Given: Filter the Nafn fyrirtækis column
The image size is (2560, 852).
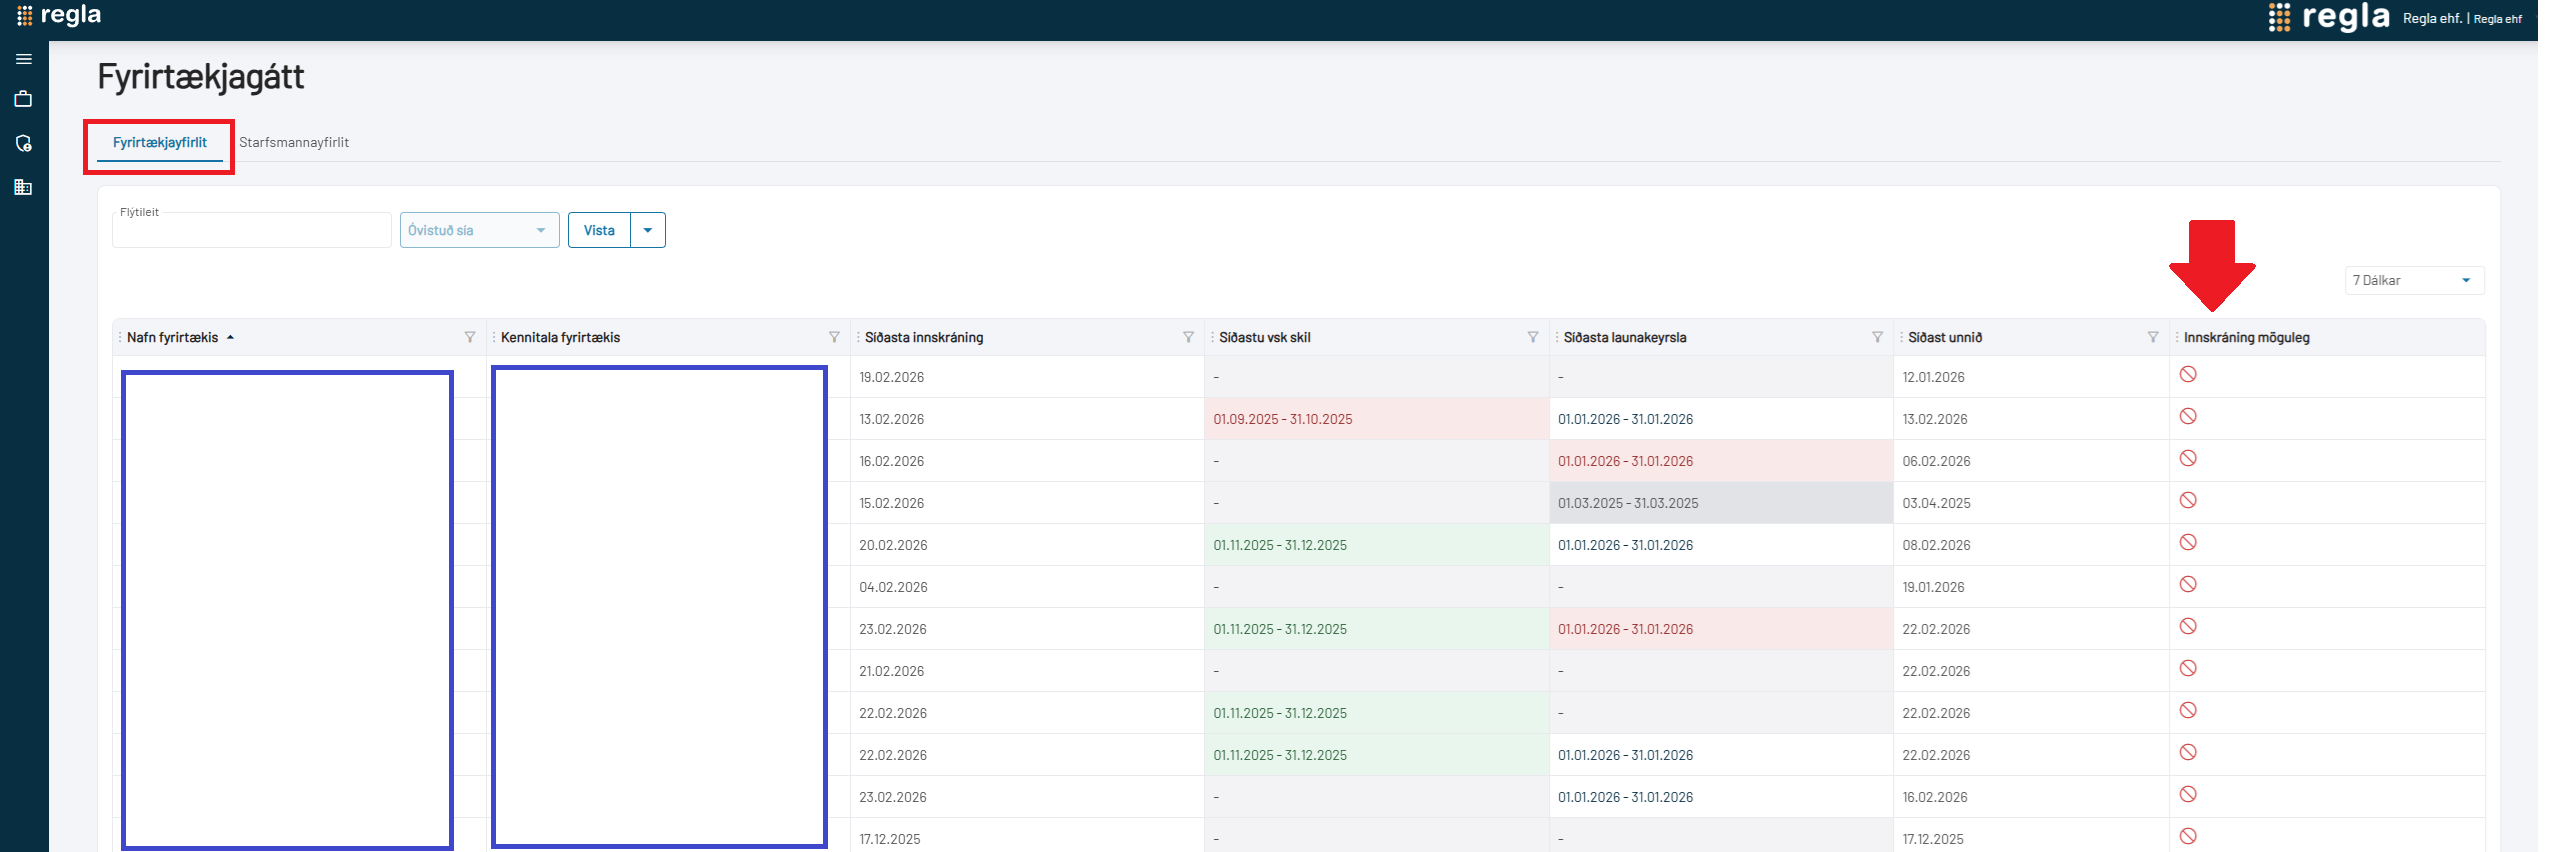Looking at the screenshot, I should pyautogui.click(x=470, y=338).
